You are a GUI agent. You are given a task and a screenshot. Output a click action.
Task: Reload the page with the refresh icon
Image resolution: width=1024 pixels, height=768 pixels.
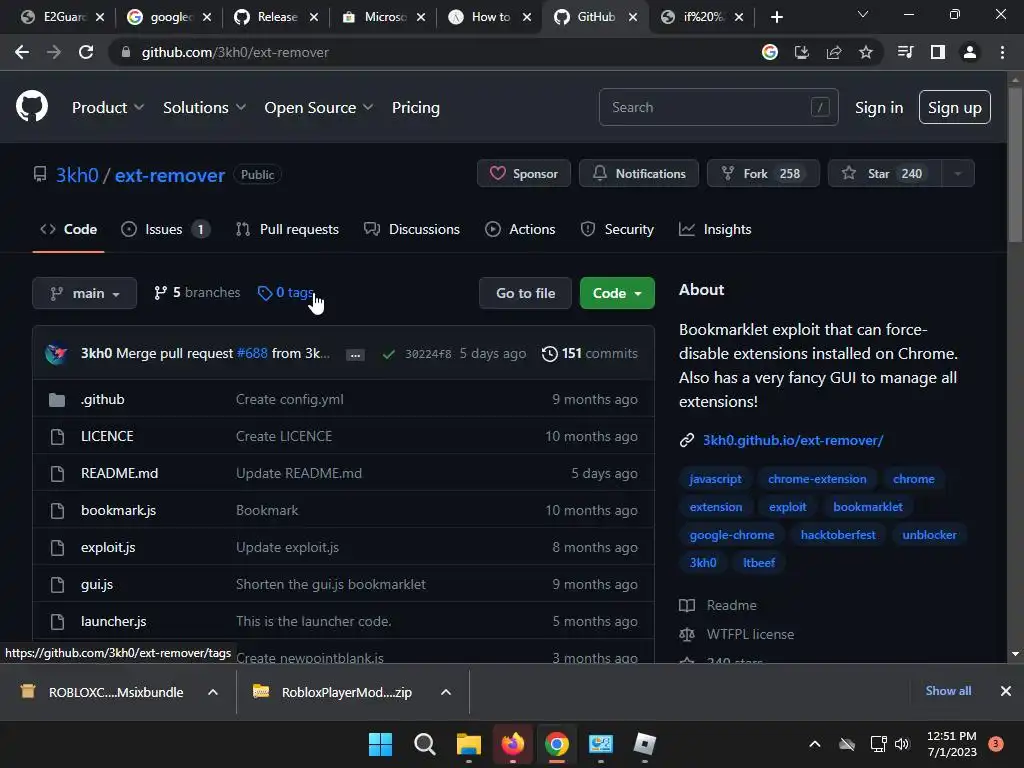(x=86, y=52)
